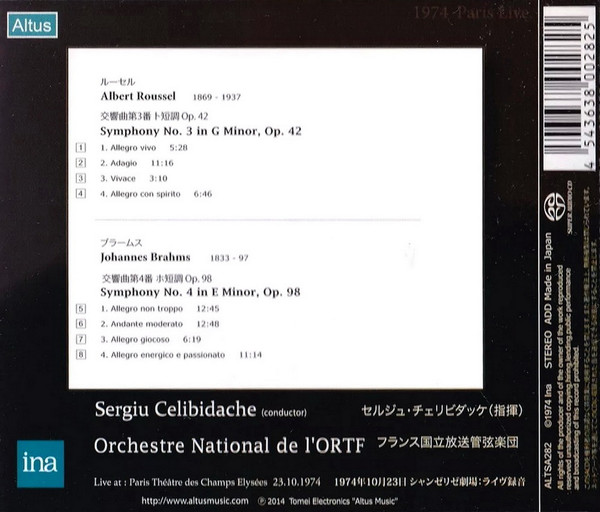Select the '3. Vivace' track title
600x512 pixels.
coord(118,178)
